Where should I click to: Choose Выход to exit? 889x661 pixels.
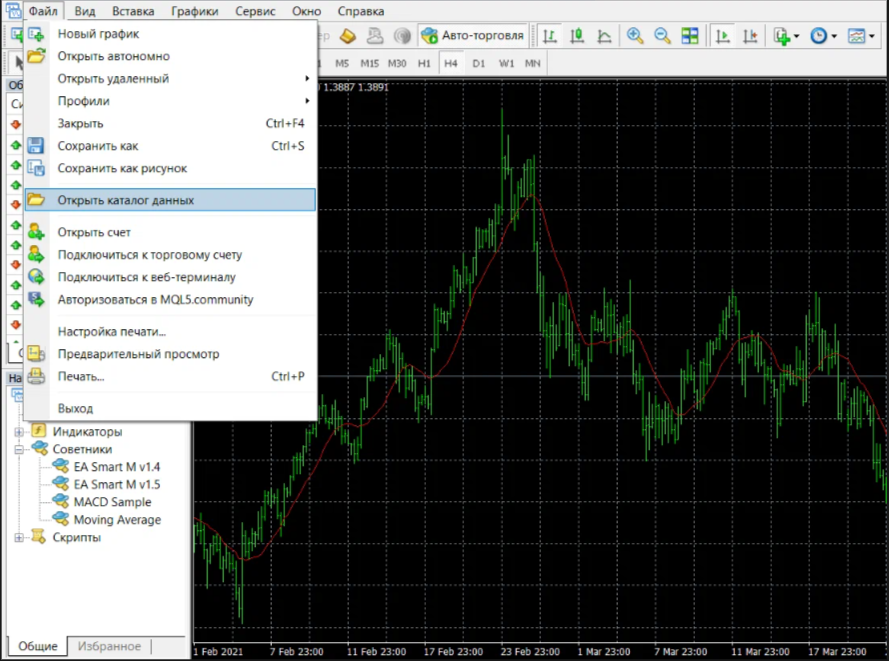click(170, 409)
